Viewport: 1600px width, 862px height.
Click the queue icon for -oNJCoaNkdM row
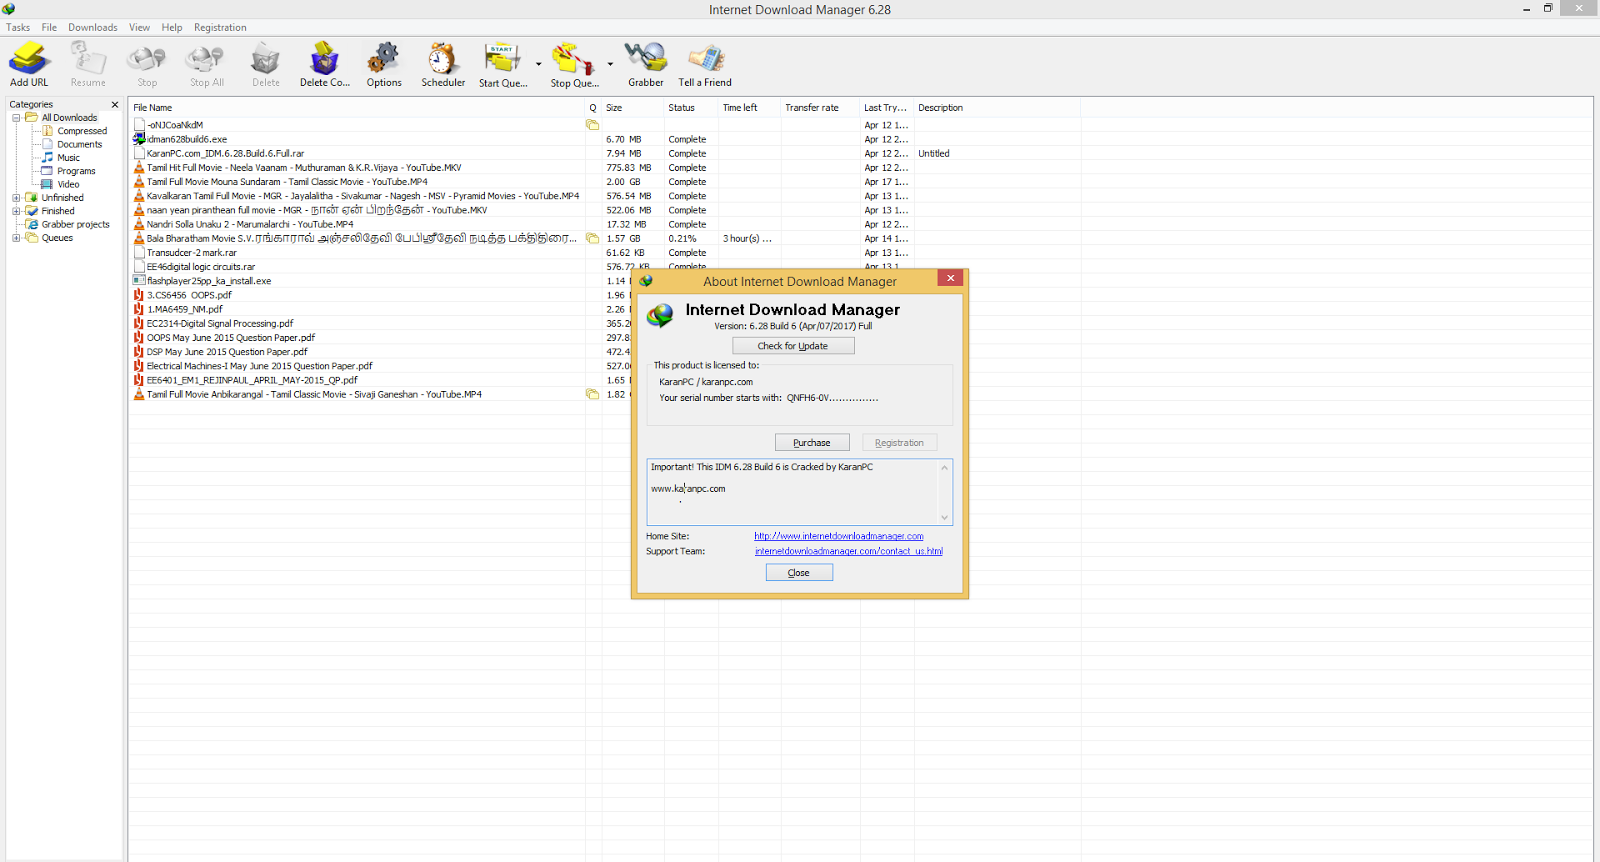click(x=592, y=125)
